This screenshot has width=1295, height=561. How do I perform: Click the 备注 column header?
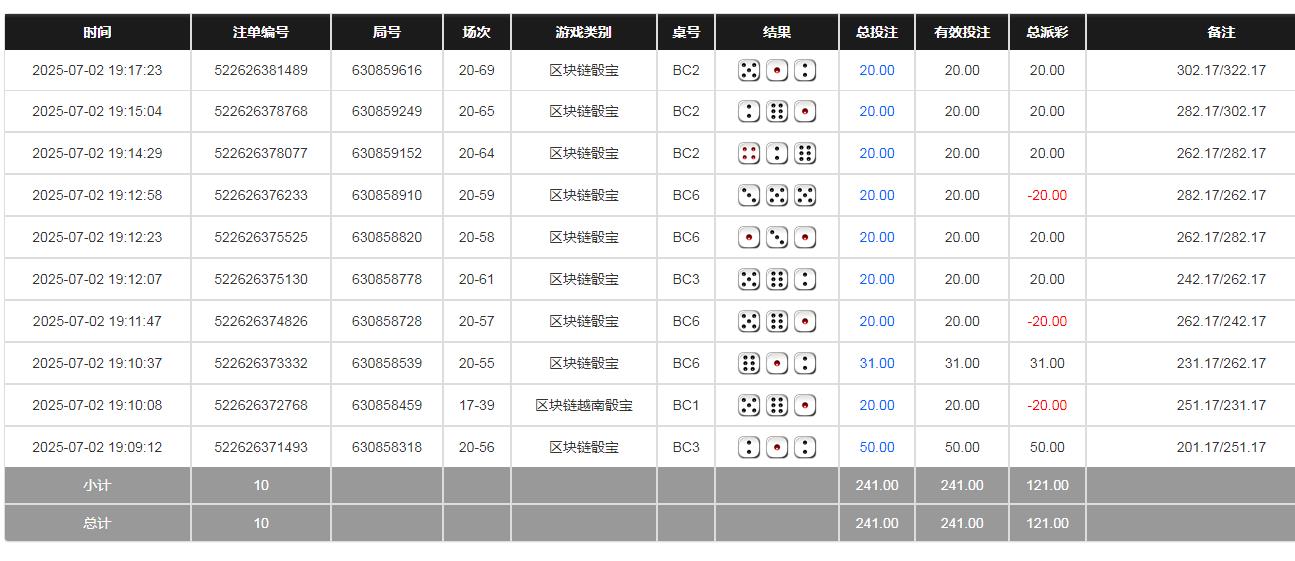click(x=1220, y=32)
